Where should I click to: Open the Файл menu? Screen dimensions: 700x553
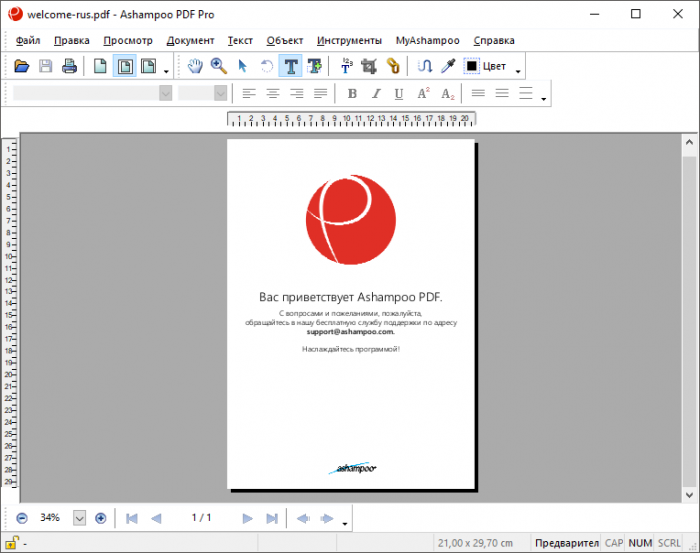[28, 41]
